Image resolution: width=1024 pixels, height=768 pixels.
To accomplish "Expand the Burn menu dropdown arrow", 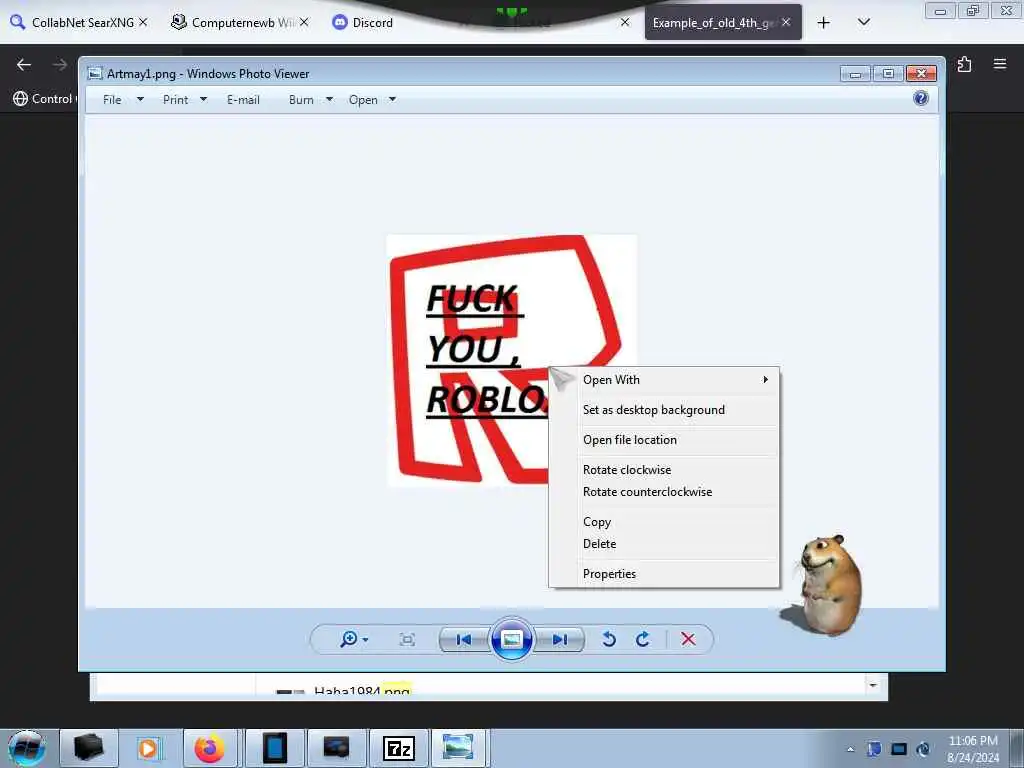I will point(329,99).
